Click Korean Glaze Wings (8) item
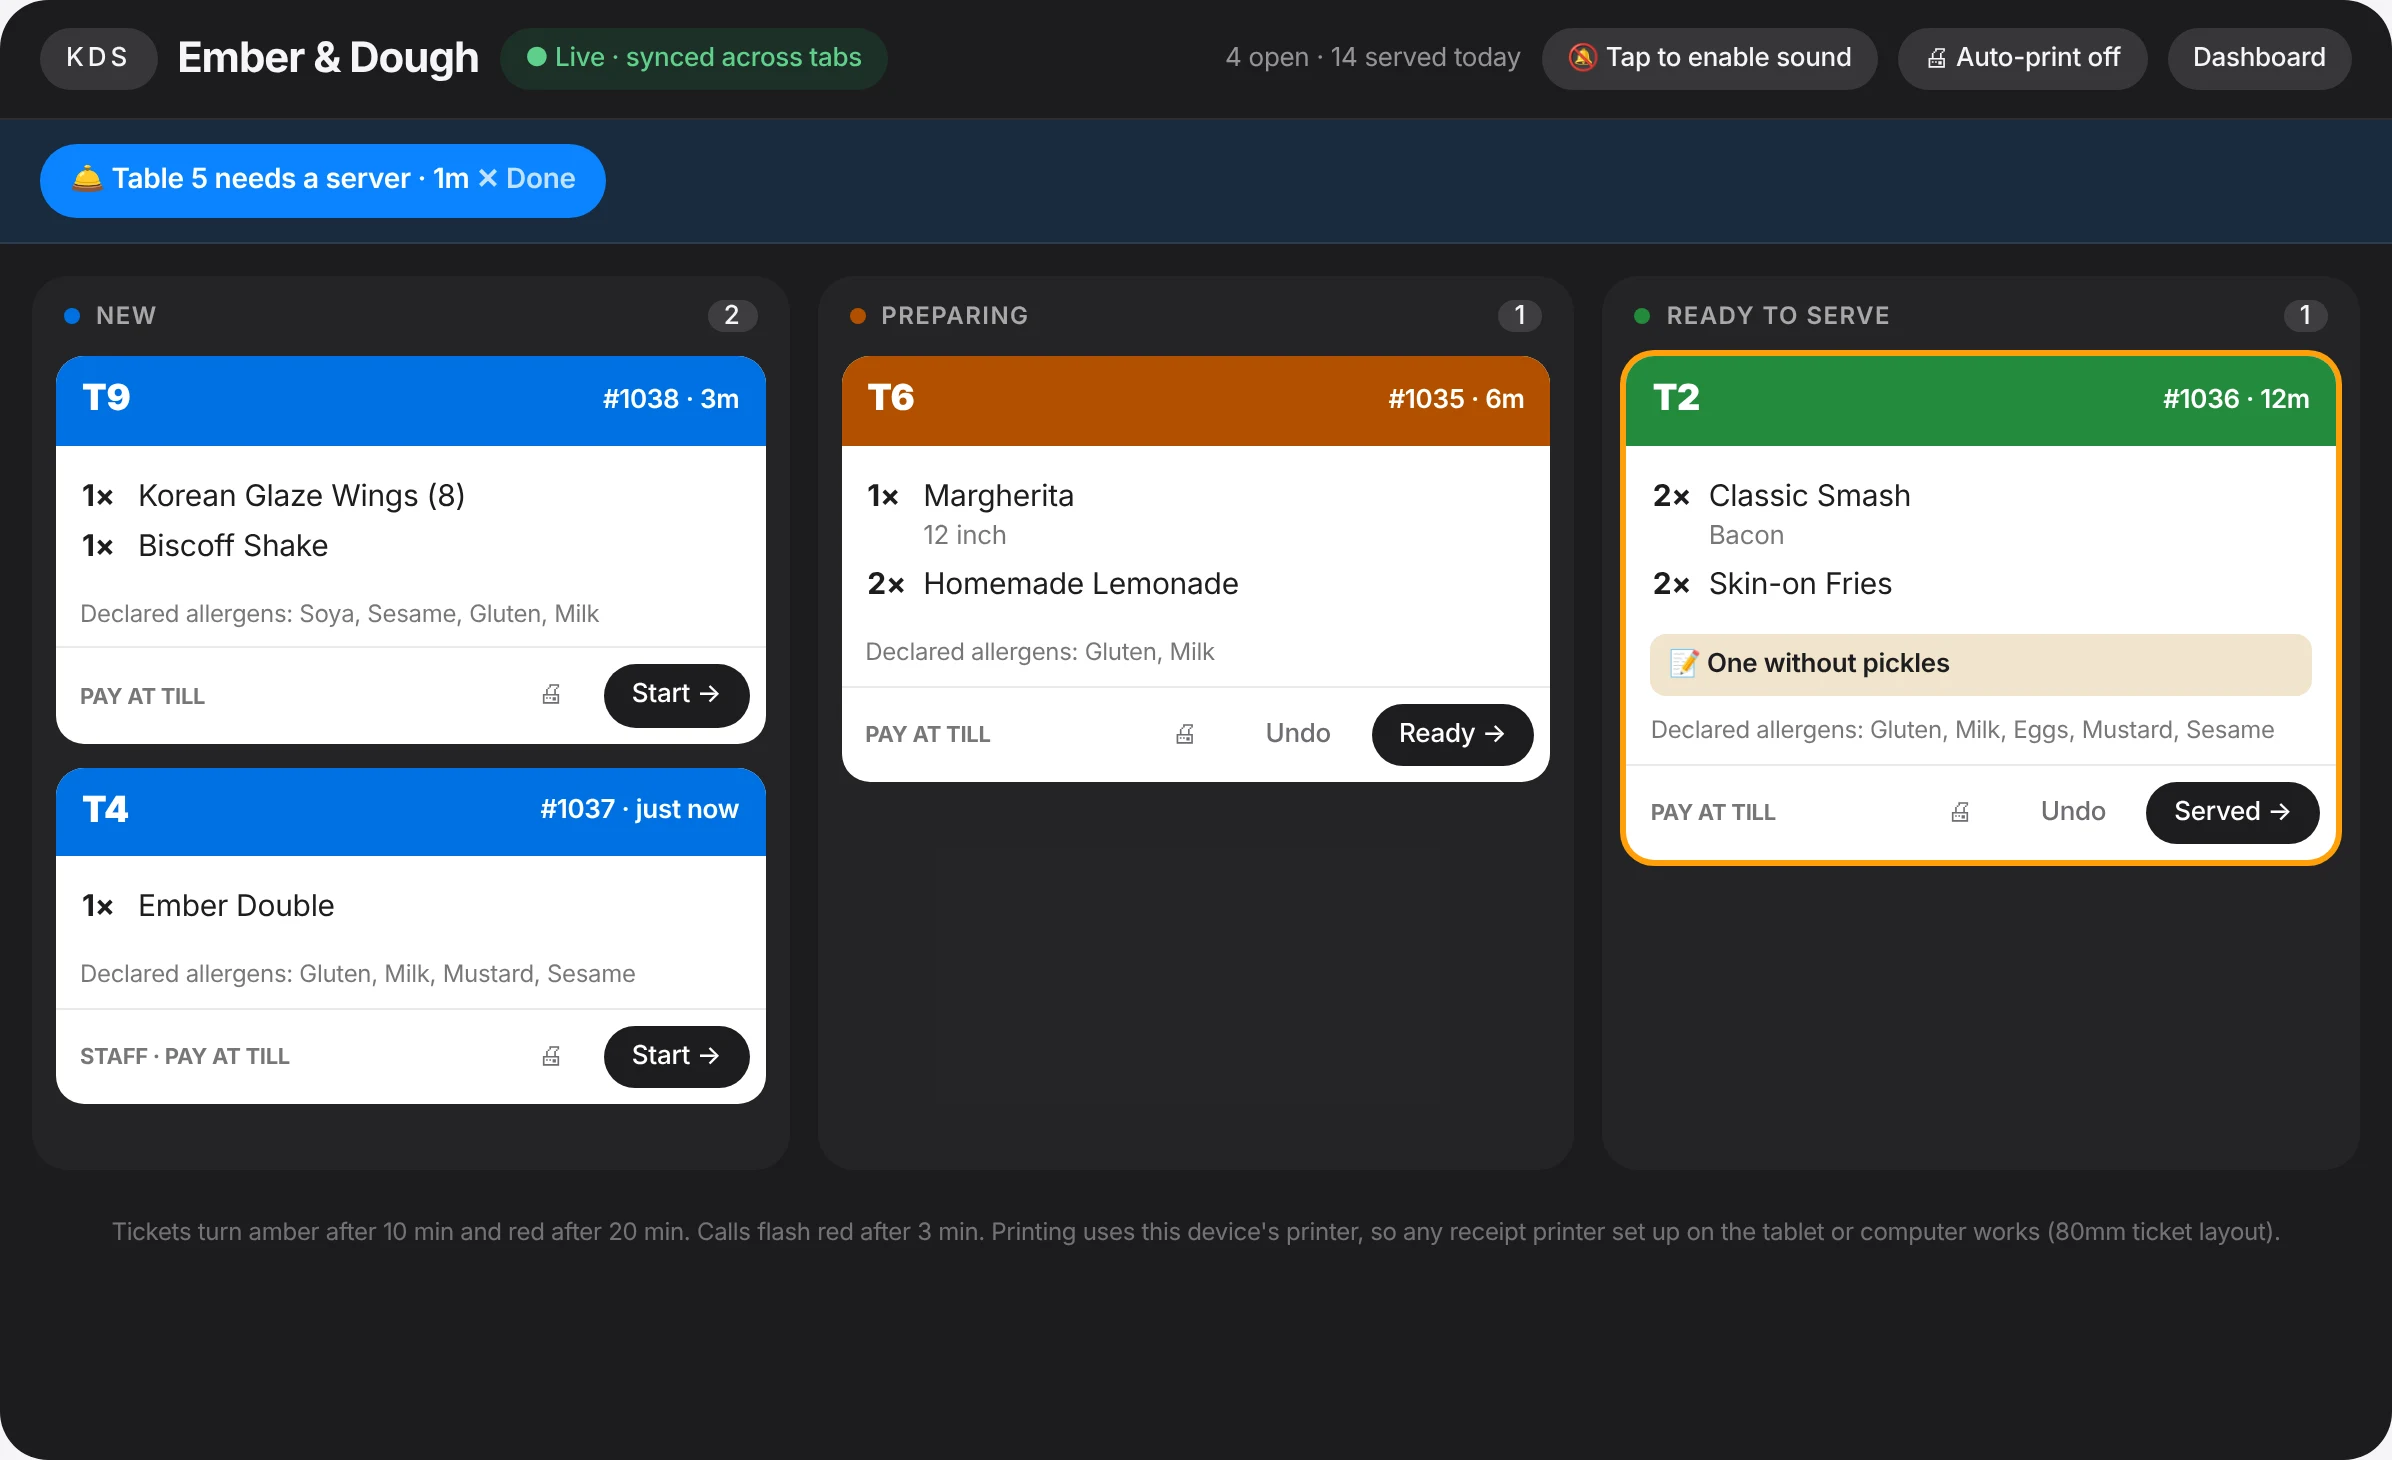 [x=302, y=496]
